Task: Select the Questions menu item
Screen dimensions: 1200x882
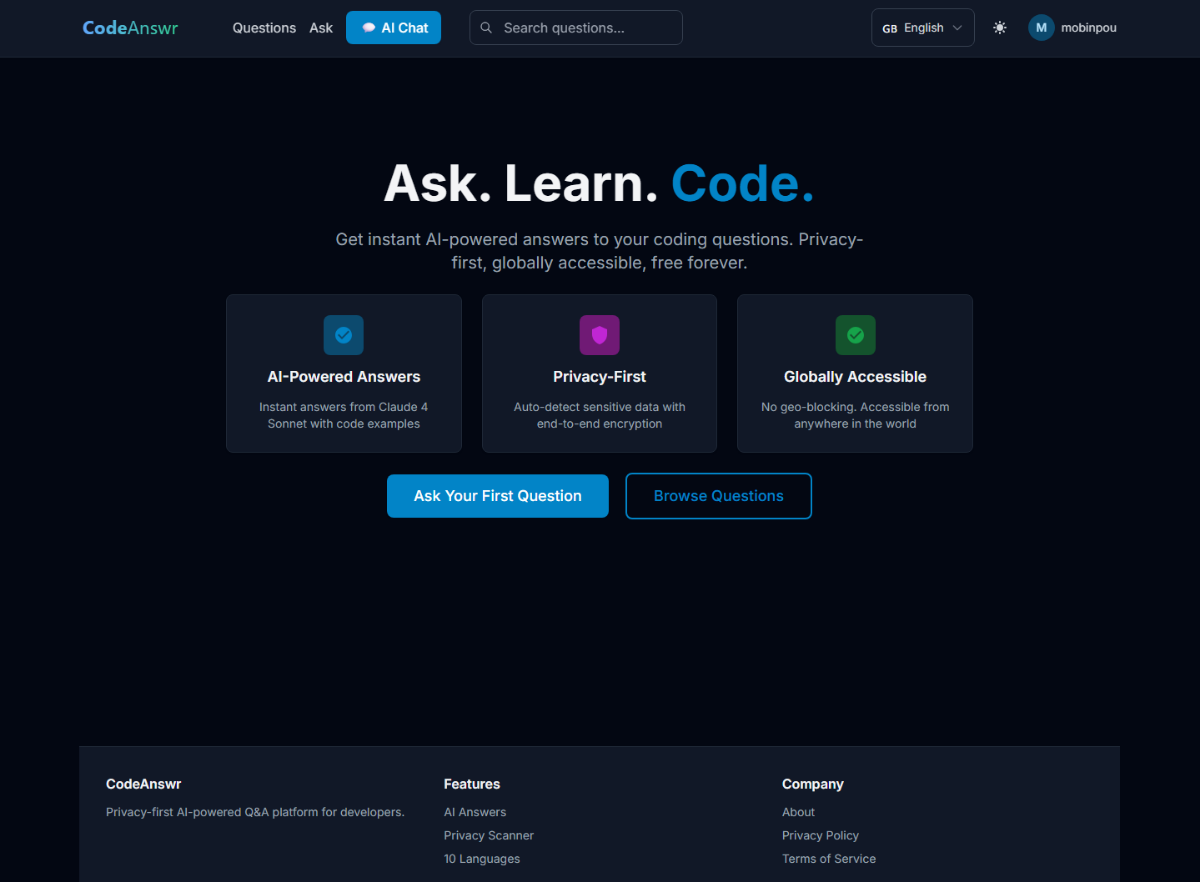Action: (263, 27)
